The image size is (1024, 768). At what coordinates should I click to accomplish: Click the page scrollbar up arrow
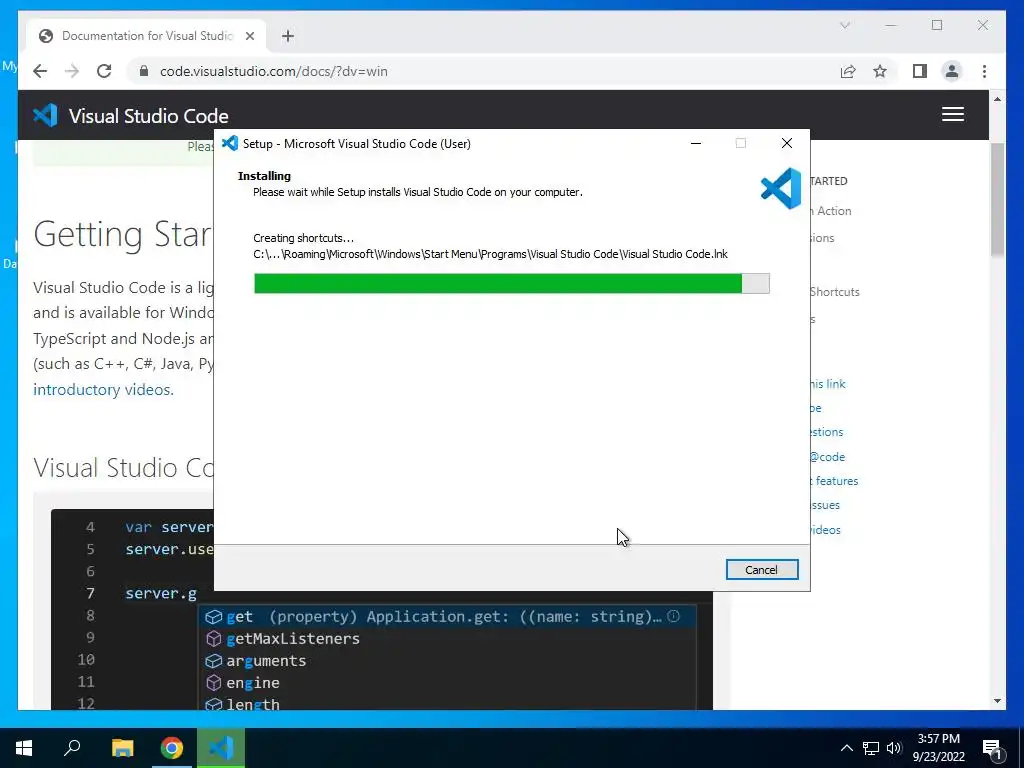pos(997,99)
